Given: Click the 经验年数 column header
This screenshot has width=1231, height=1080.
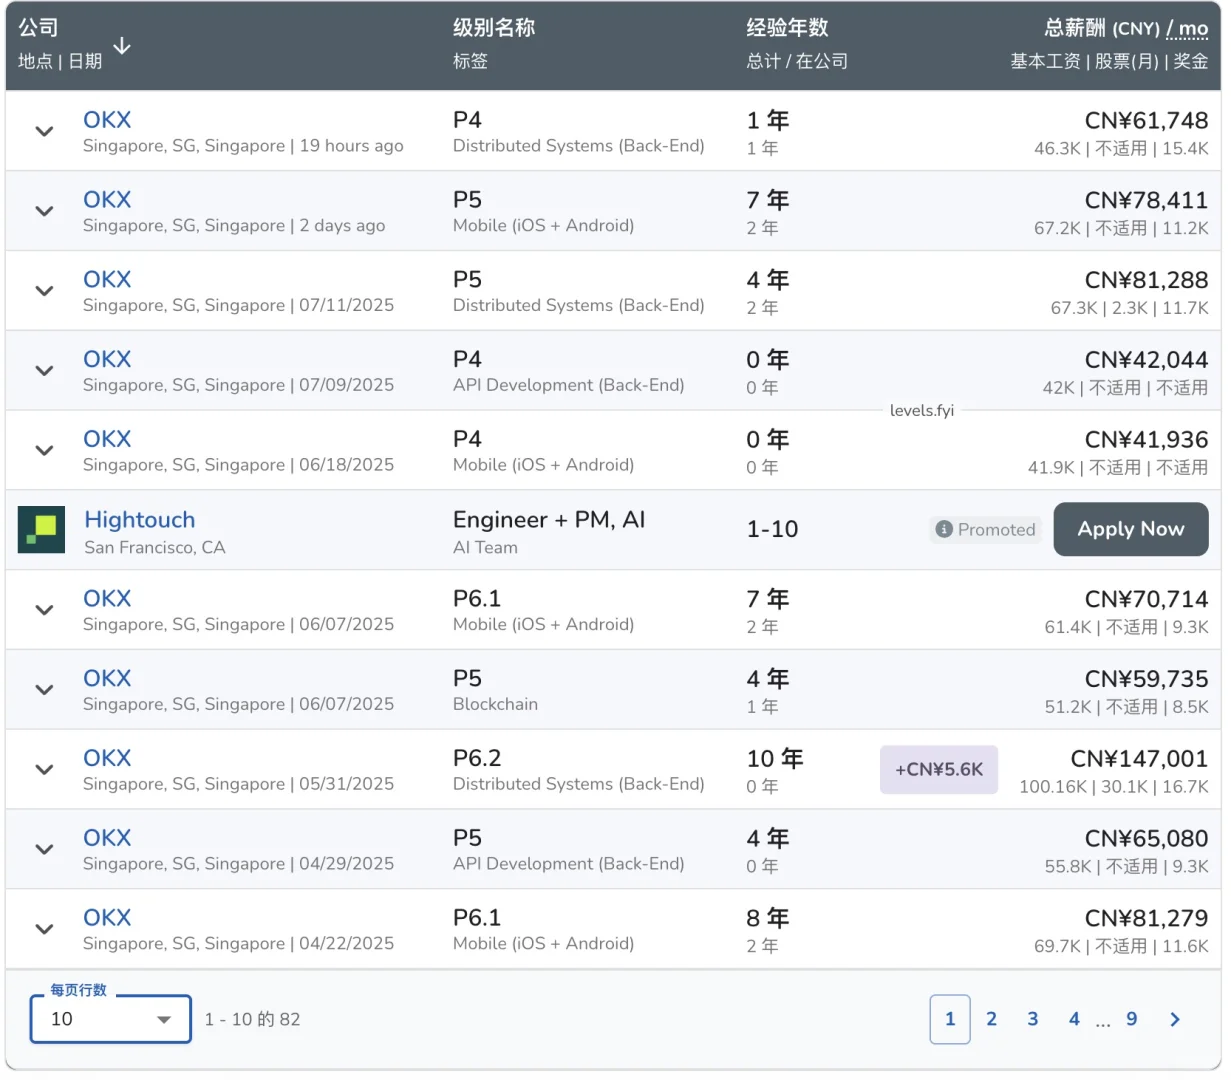Looking at the screenshot, I should tap(788, 28).
